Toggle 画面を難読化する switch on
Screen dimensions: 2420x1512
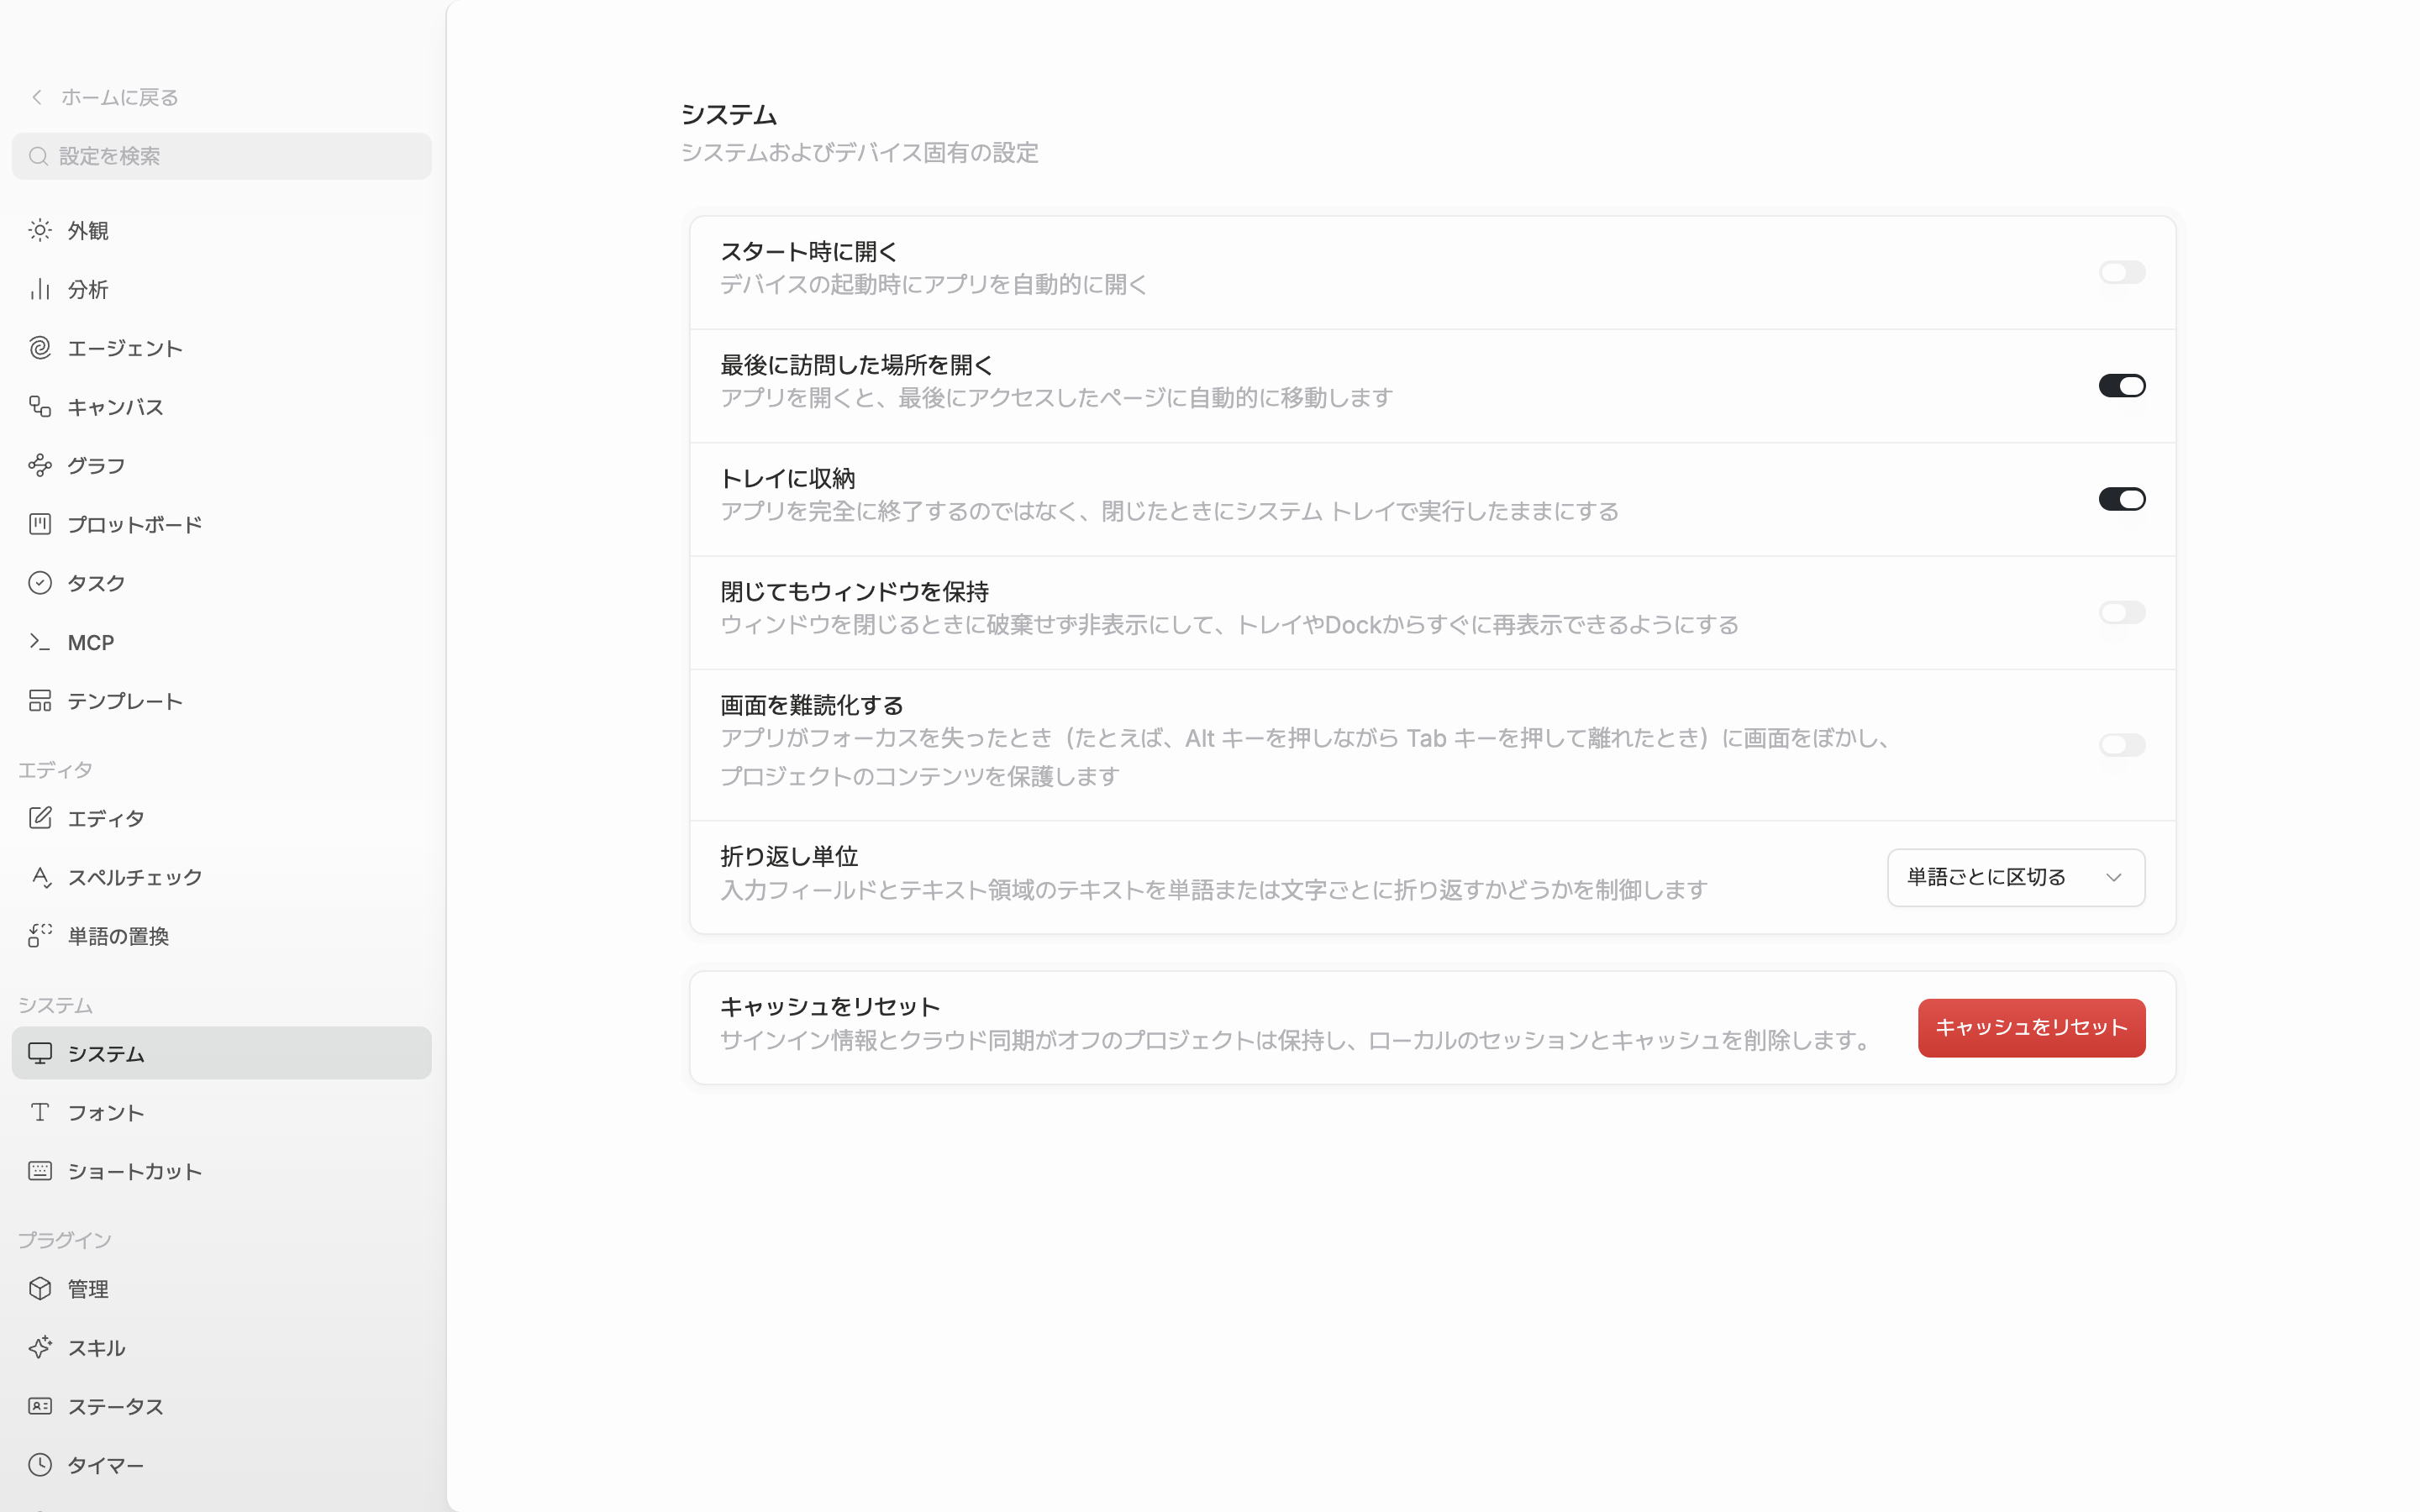2122,745
